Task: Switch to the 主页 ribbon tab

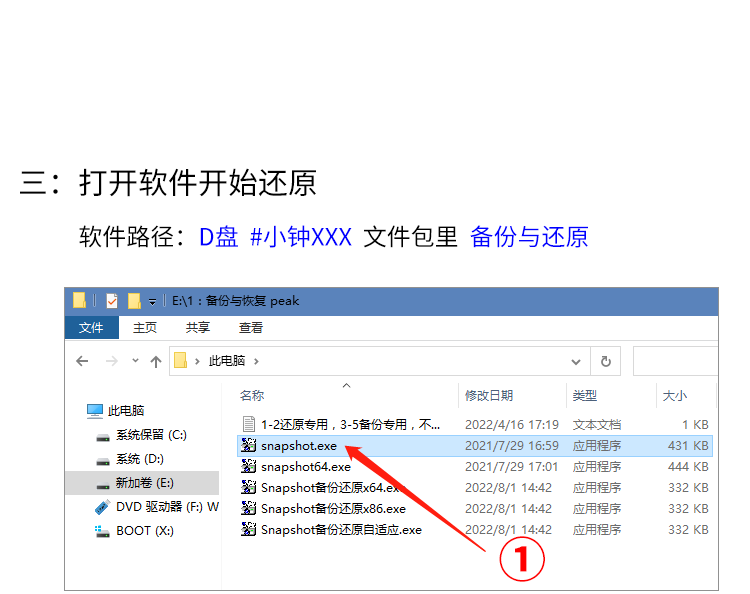Action: (x=145, y=328)
